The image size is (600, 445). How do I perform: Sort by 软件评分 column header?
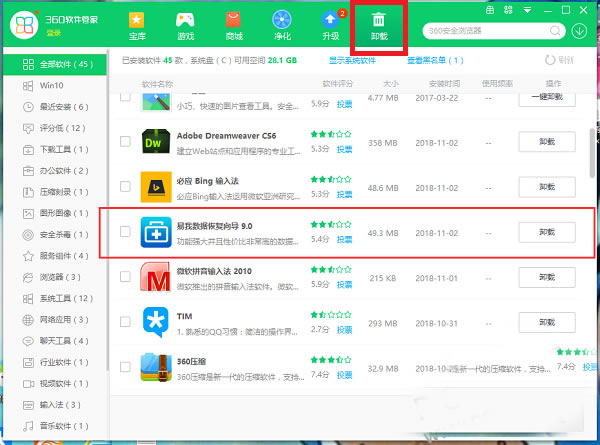338,83
